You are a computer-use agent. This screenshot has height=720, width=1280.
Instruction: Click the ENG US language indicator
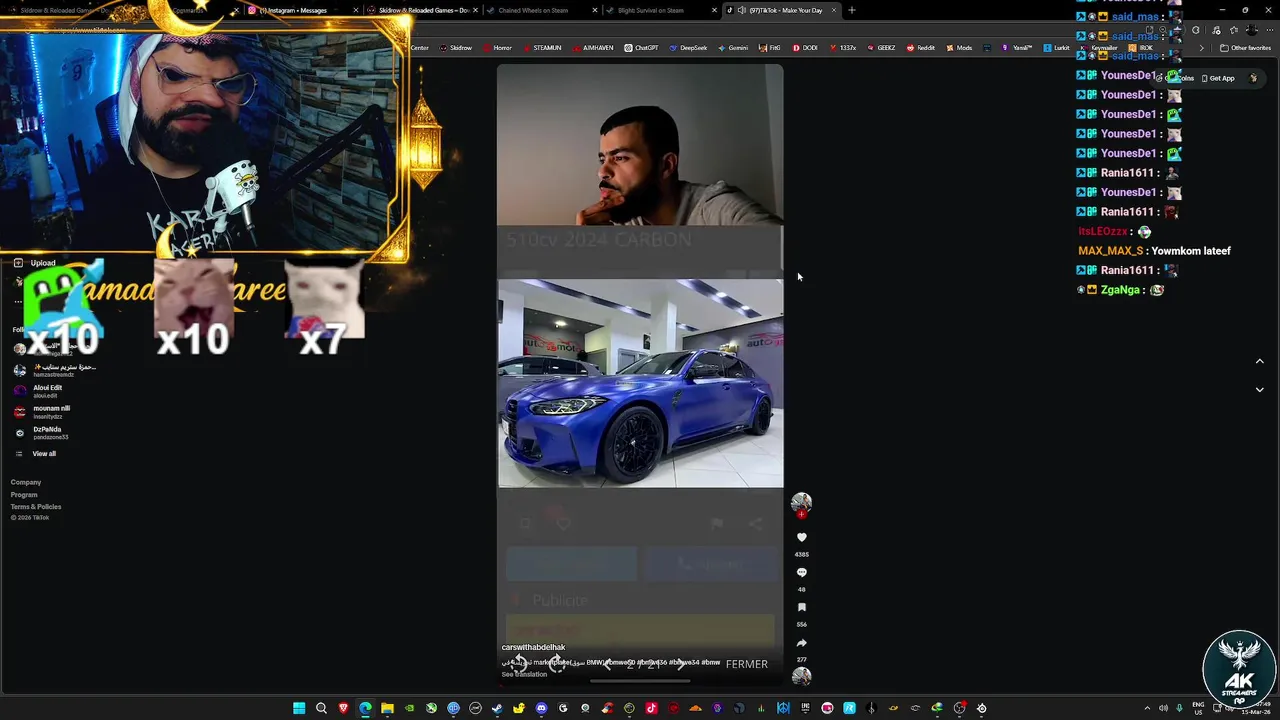pos(1198,708)
